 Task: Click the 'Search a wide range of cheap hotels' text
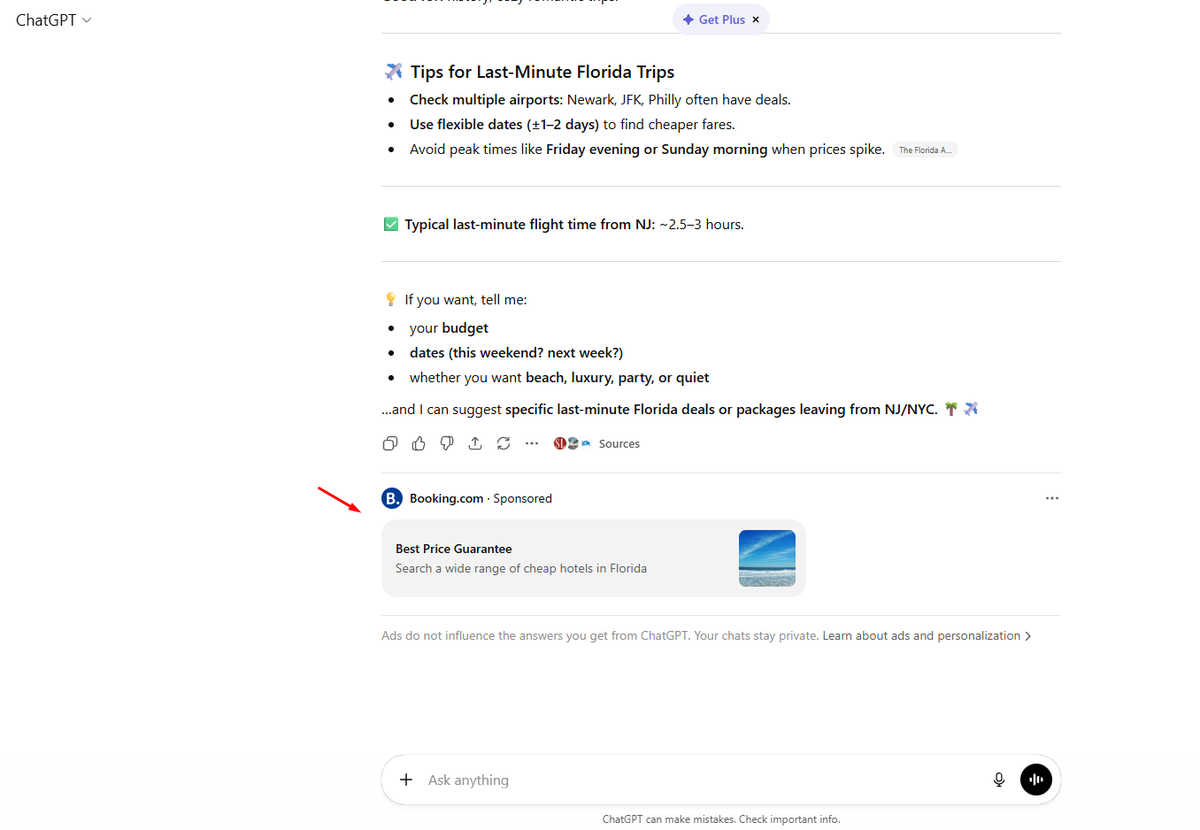(521, 569)
